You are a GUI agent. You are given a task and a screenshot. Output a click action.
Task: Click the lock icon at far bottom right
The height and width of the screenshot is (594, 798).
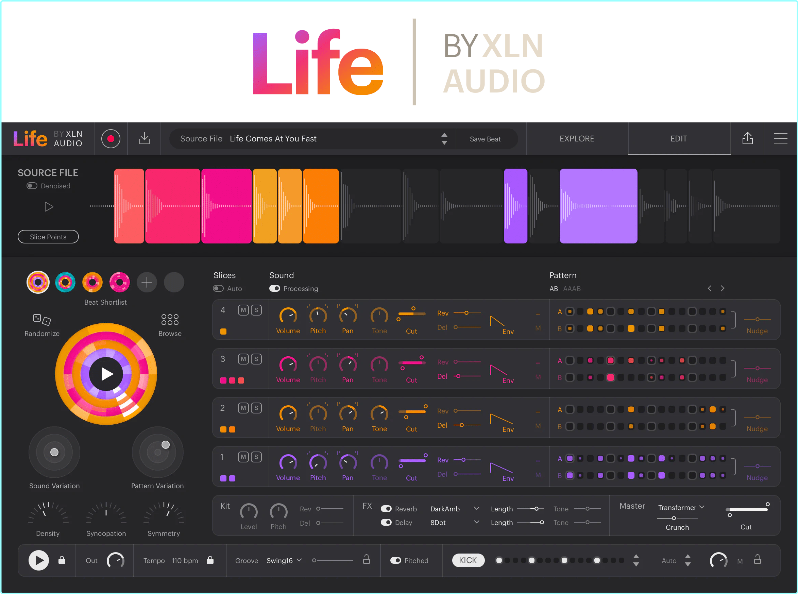coord(757,559)
